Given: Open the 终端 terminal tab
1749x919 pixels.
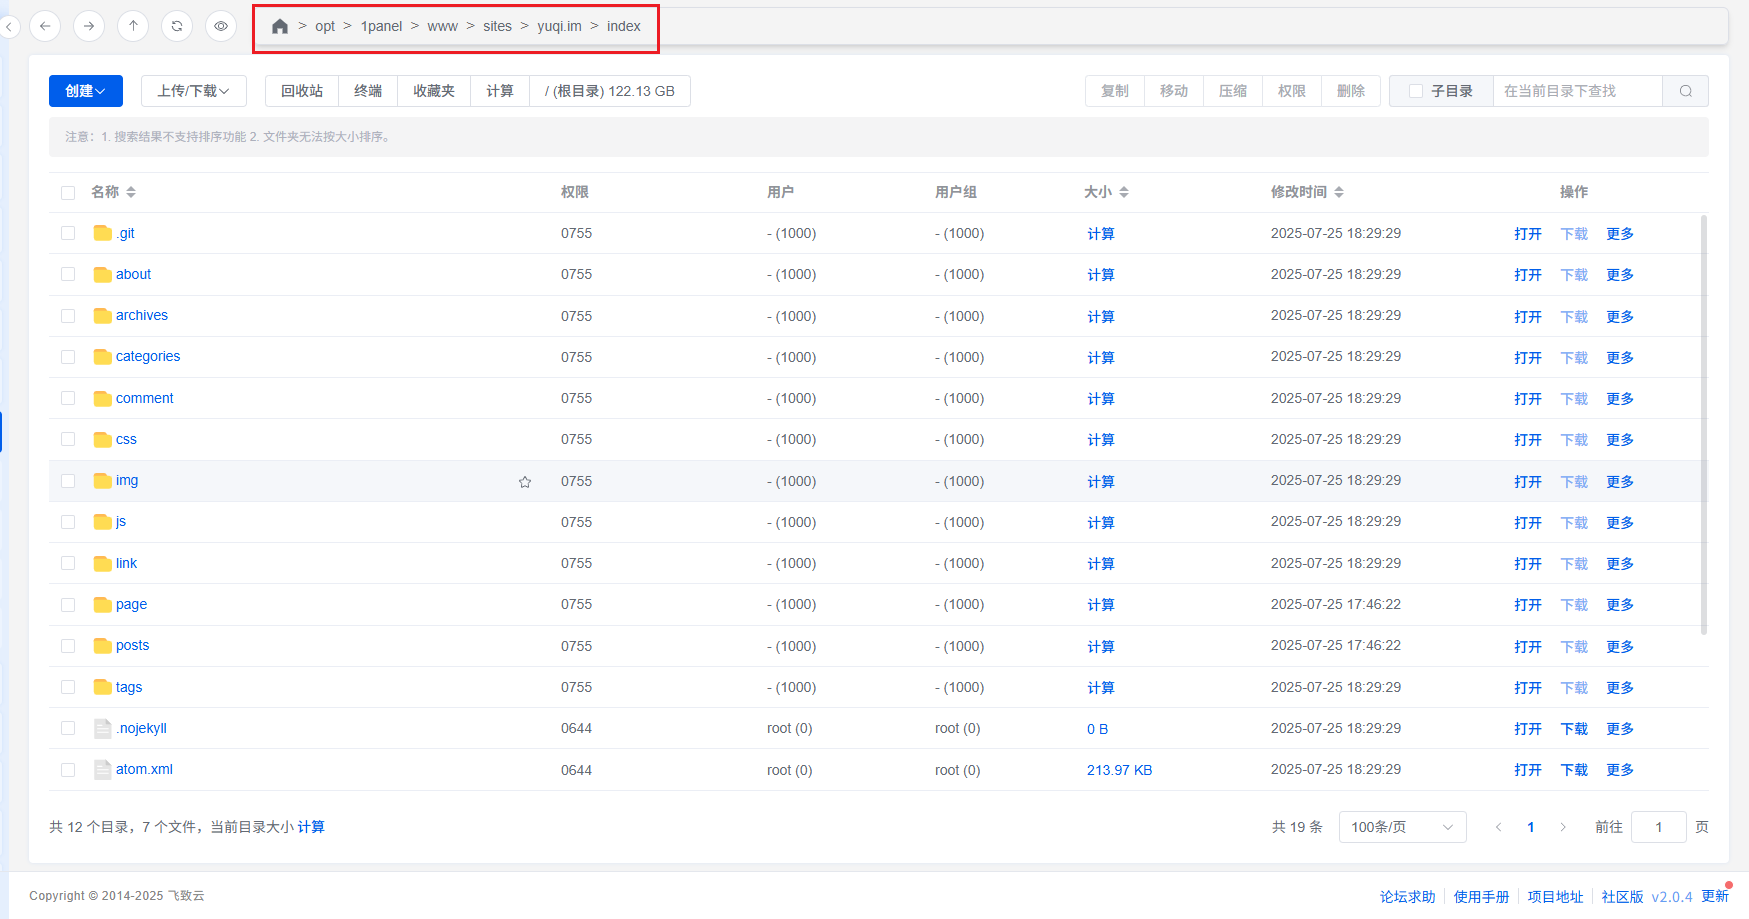Looking at the screenshot, I should click(x=367, y=91).
